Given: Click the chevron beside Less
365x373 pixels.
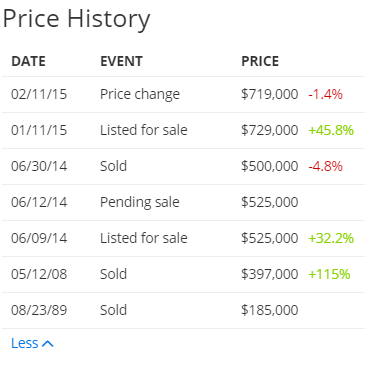Looking at the screenshot, I should pyautogui.click(x=48, y=344).
